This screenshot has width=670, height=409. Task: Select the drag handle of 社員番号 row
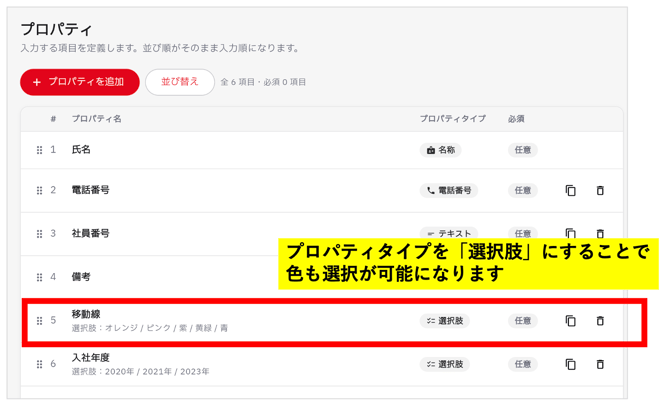pyautogui.click(x=39, y=234)
